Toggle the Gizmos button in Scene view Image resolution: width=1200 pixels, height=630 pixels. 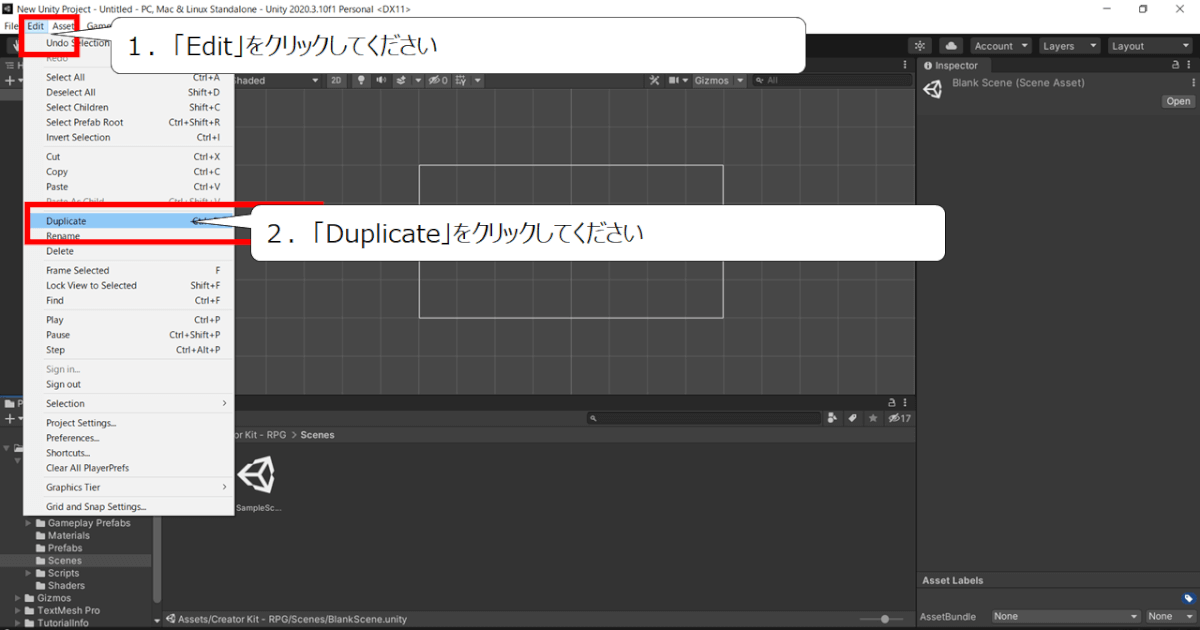712,81
